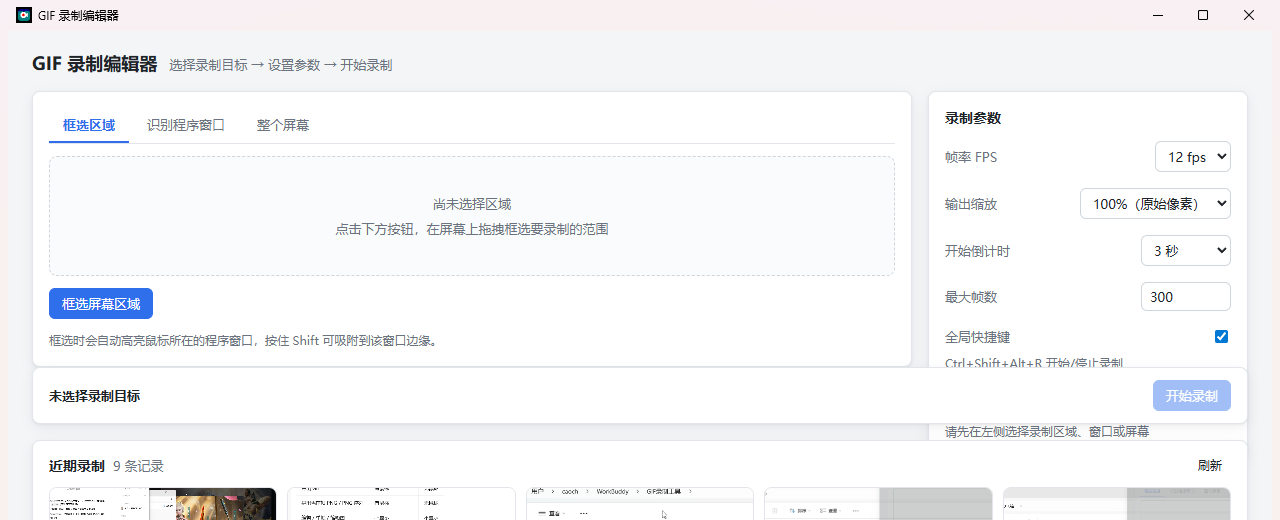Click the 最大帧数 input field
The height and width of the screenshot is (520, 1280).
(x=1186, y=297)
